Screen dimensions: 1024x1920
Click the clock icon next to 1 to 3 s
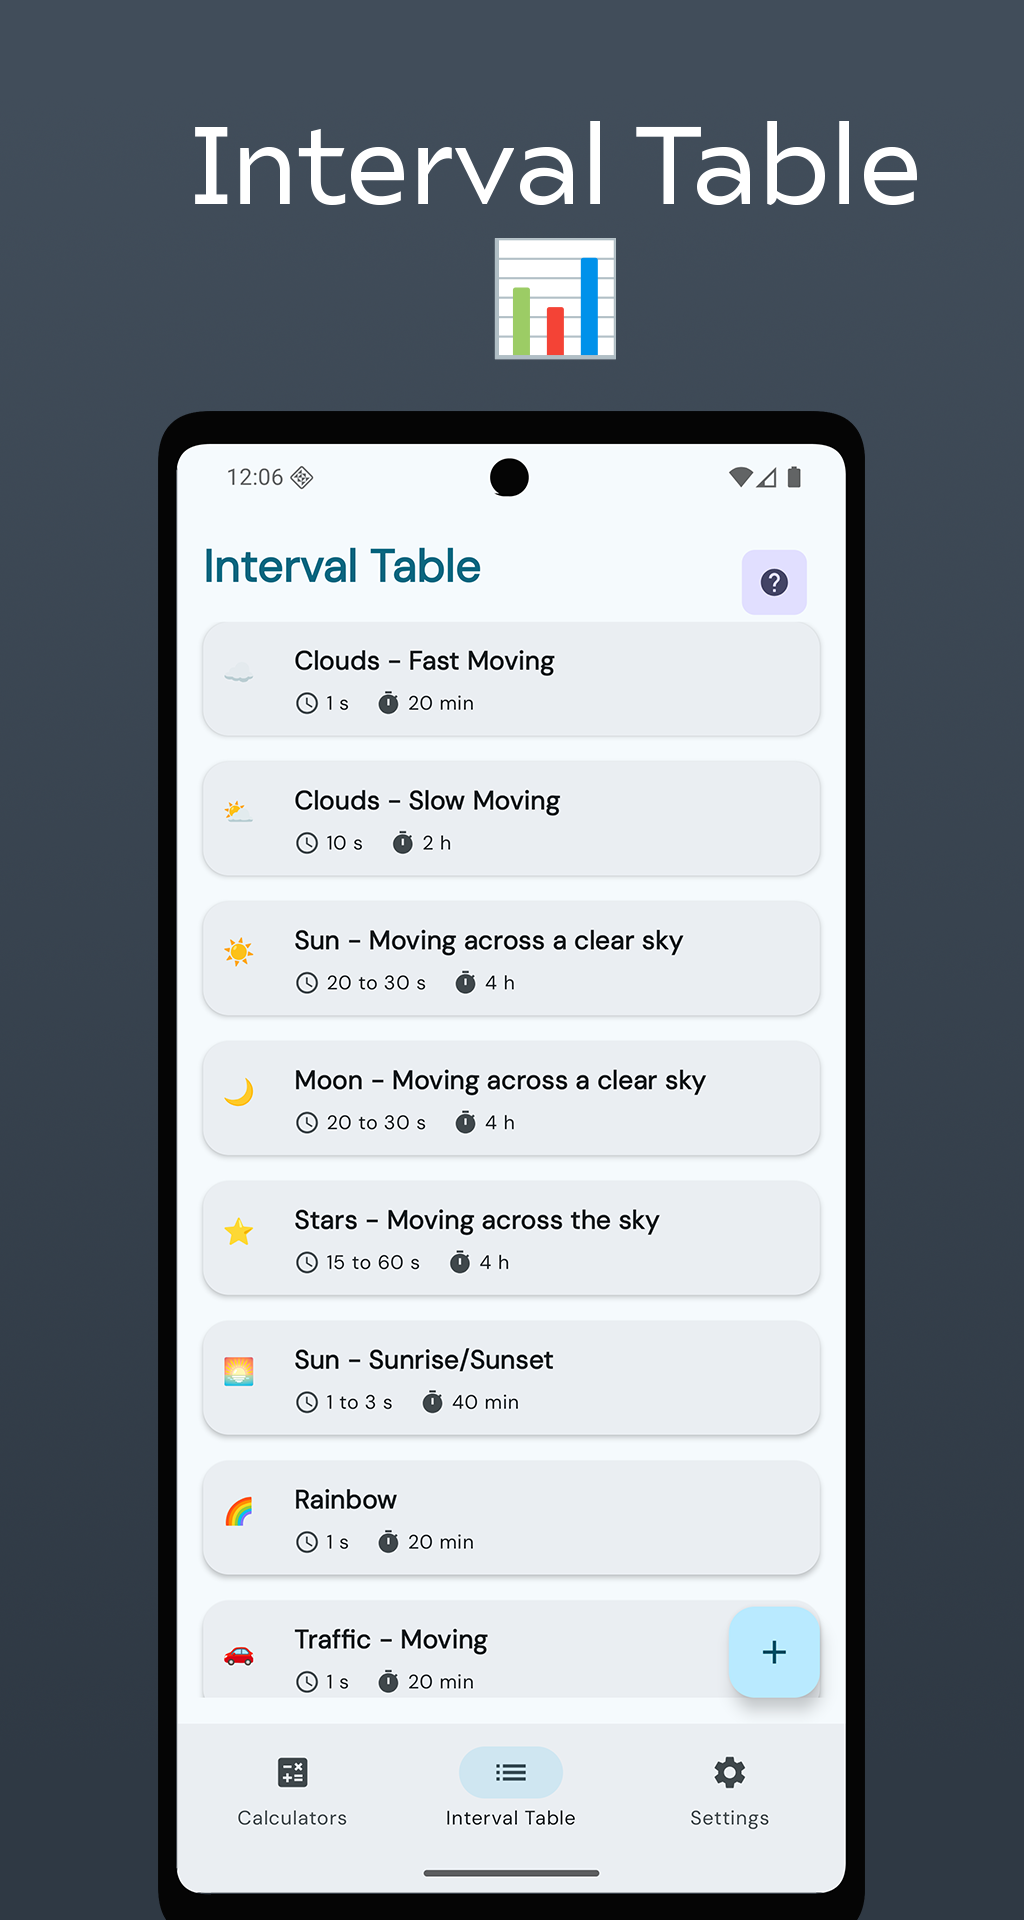tap(307, 1403)
